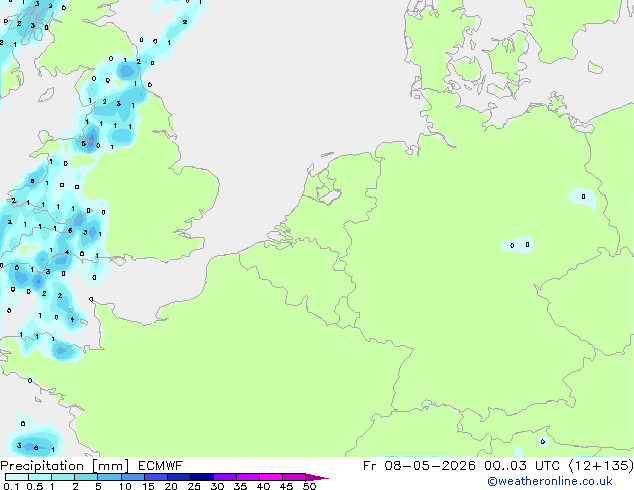
Task: Click legend scale label '15'
Action: (148, 486)
